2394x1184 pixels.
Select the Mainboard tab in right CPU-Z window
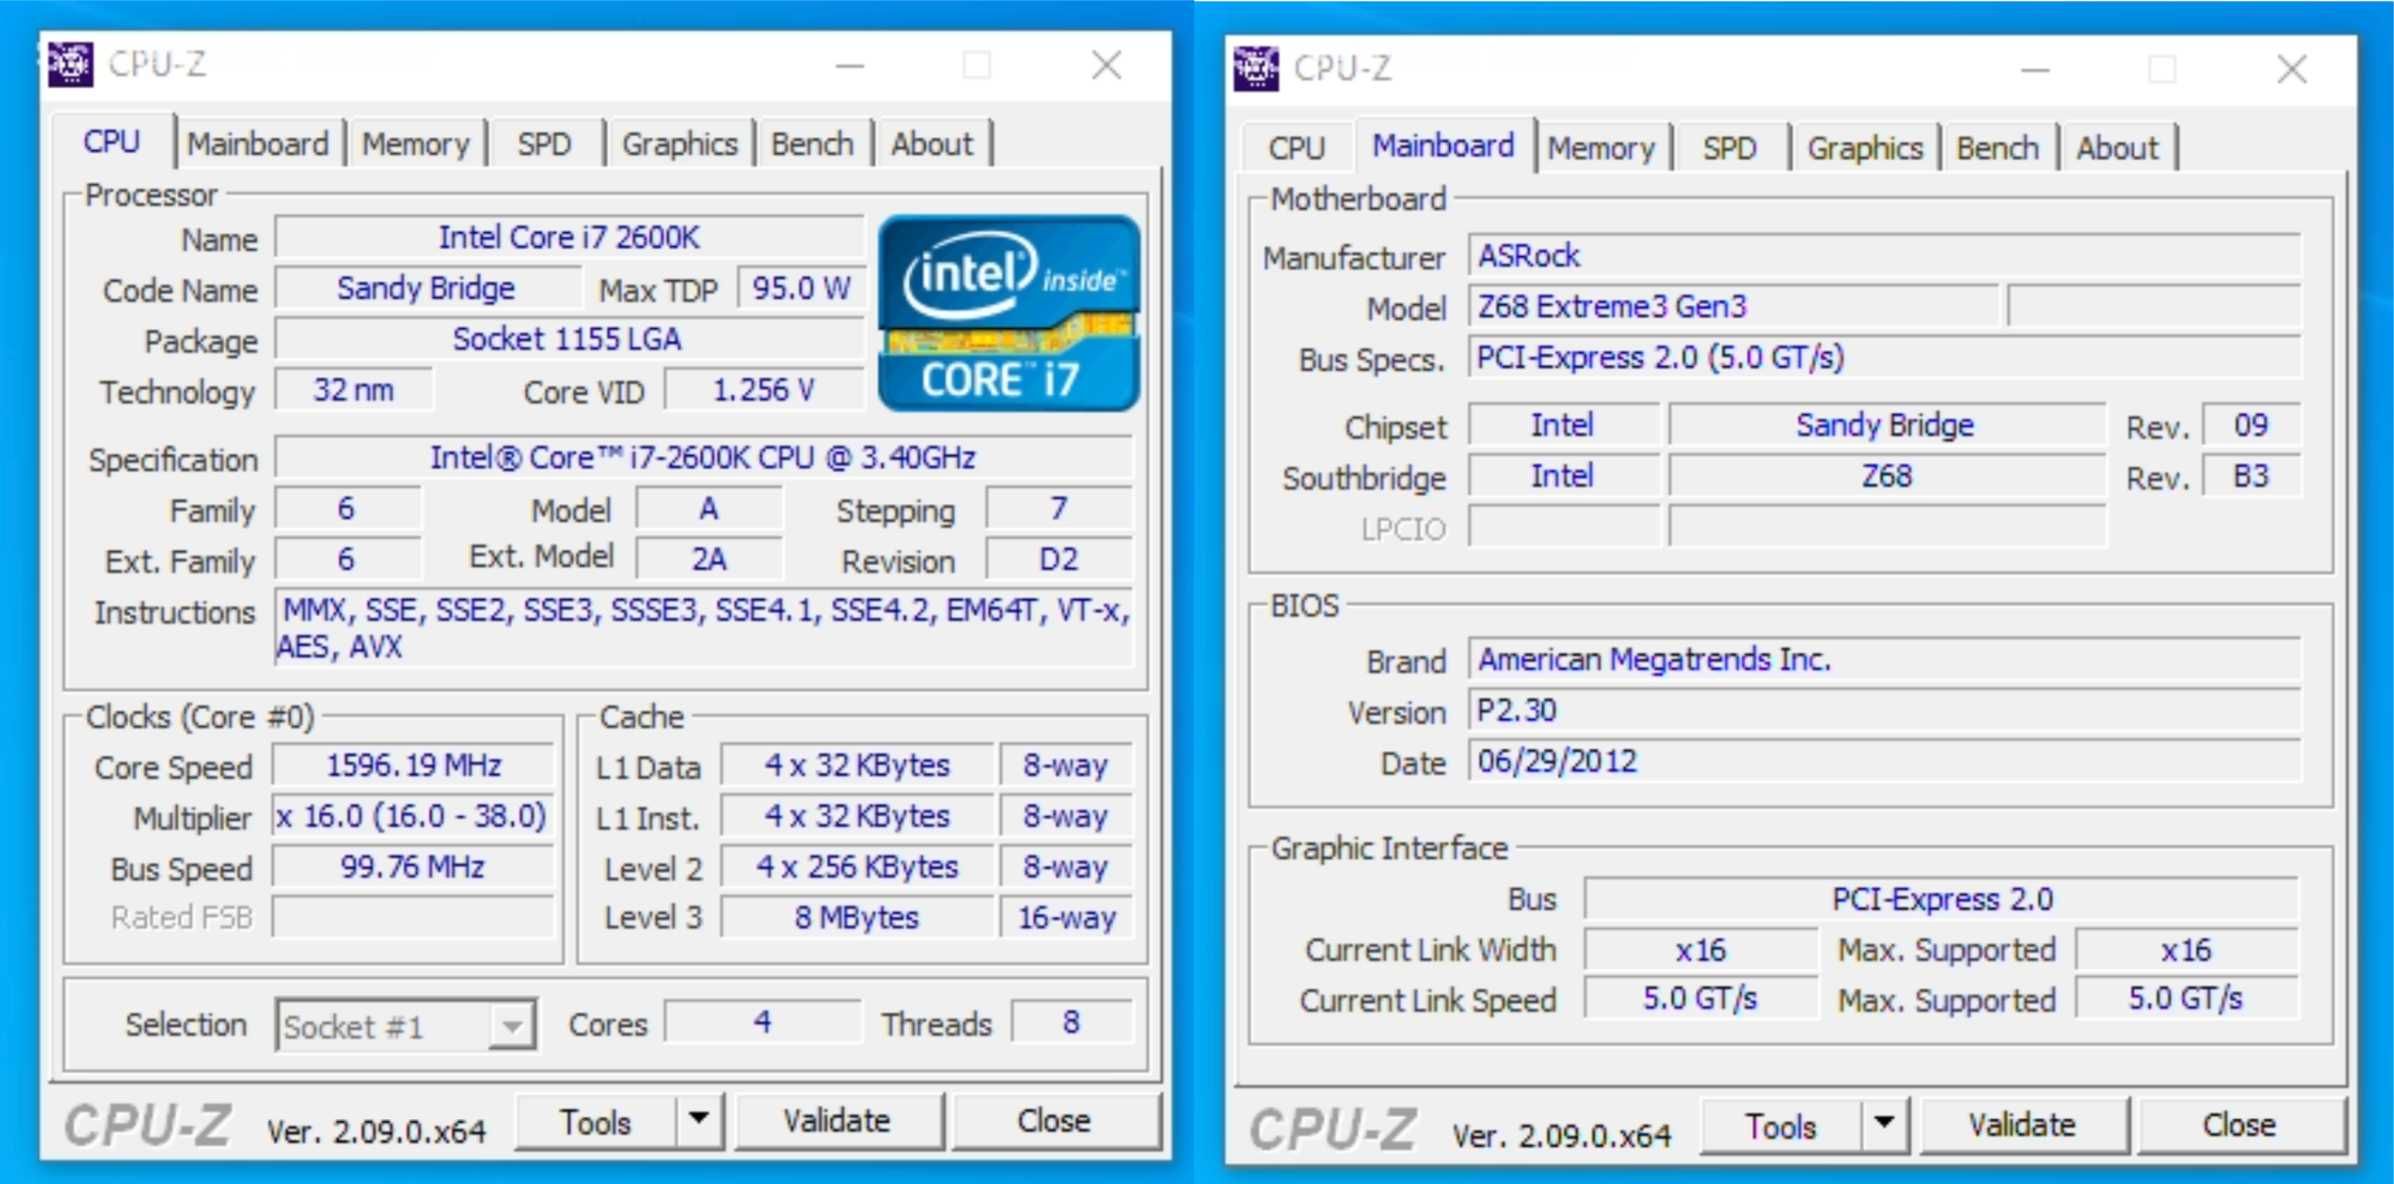coord(1443,146)
